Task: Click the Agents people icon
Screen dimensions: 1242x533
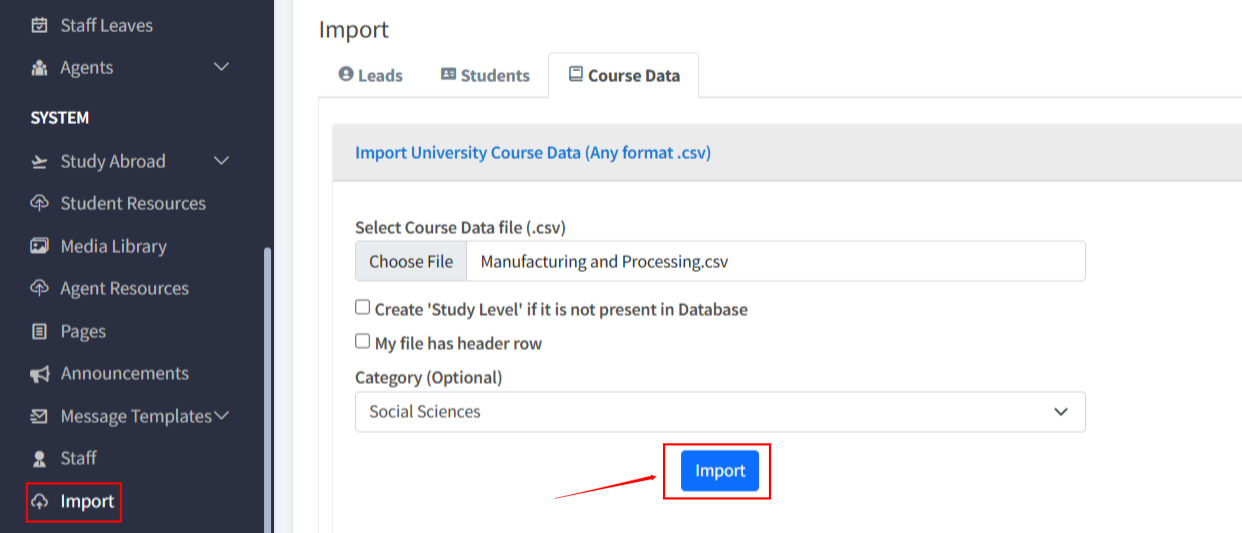Action: click(40, 68)
